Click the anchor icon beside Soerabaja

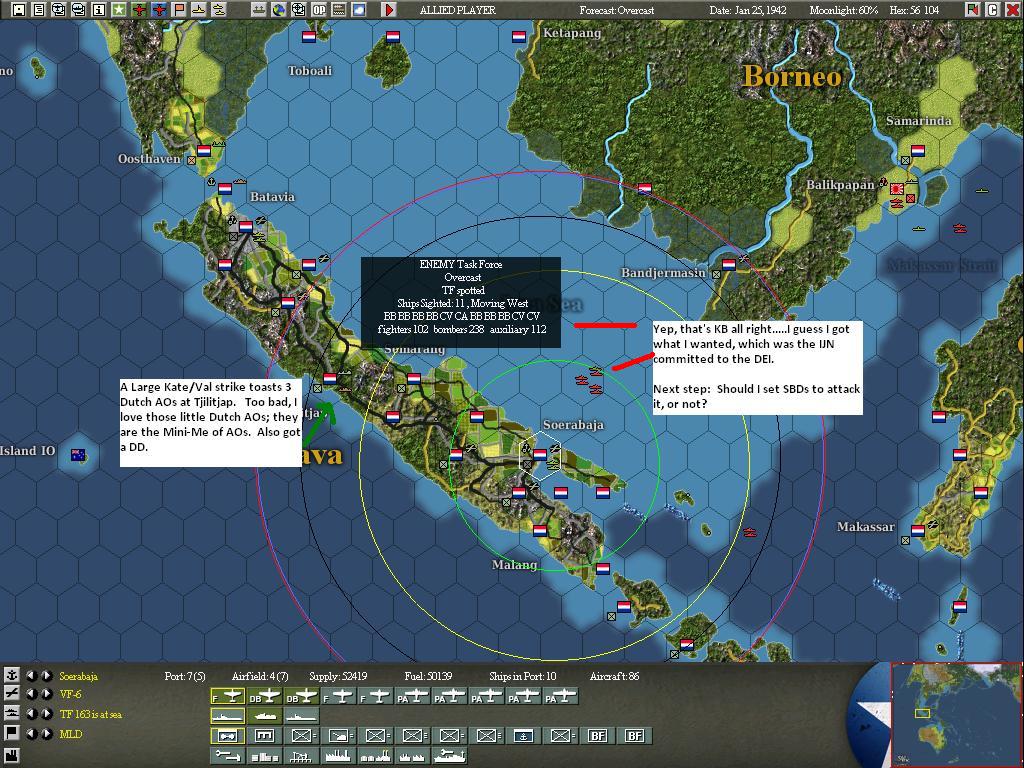pyautogui.click(x=12, y=677)
